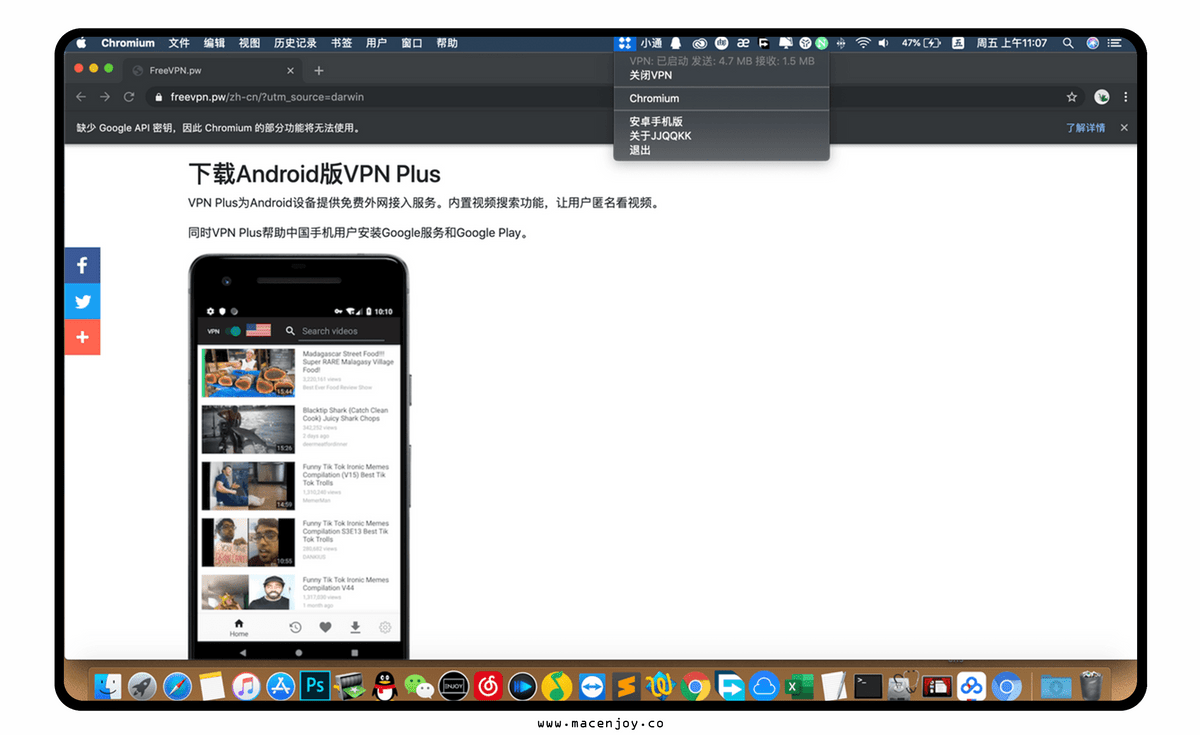Open the 用户 menu

pyautogui.click(x=376, y=43)
